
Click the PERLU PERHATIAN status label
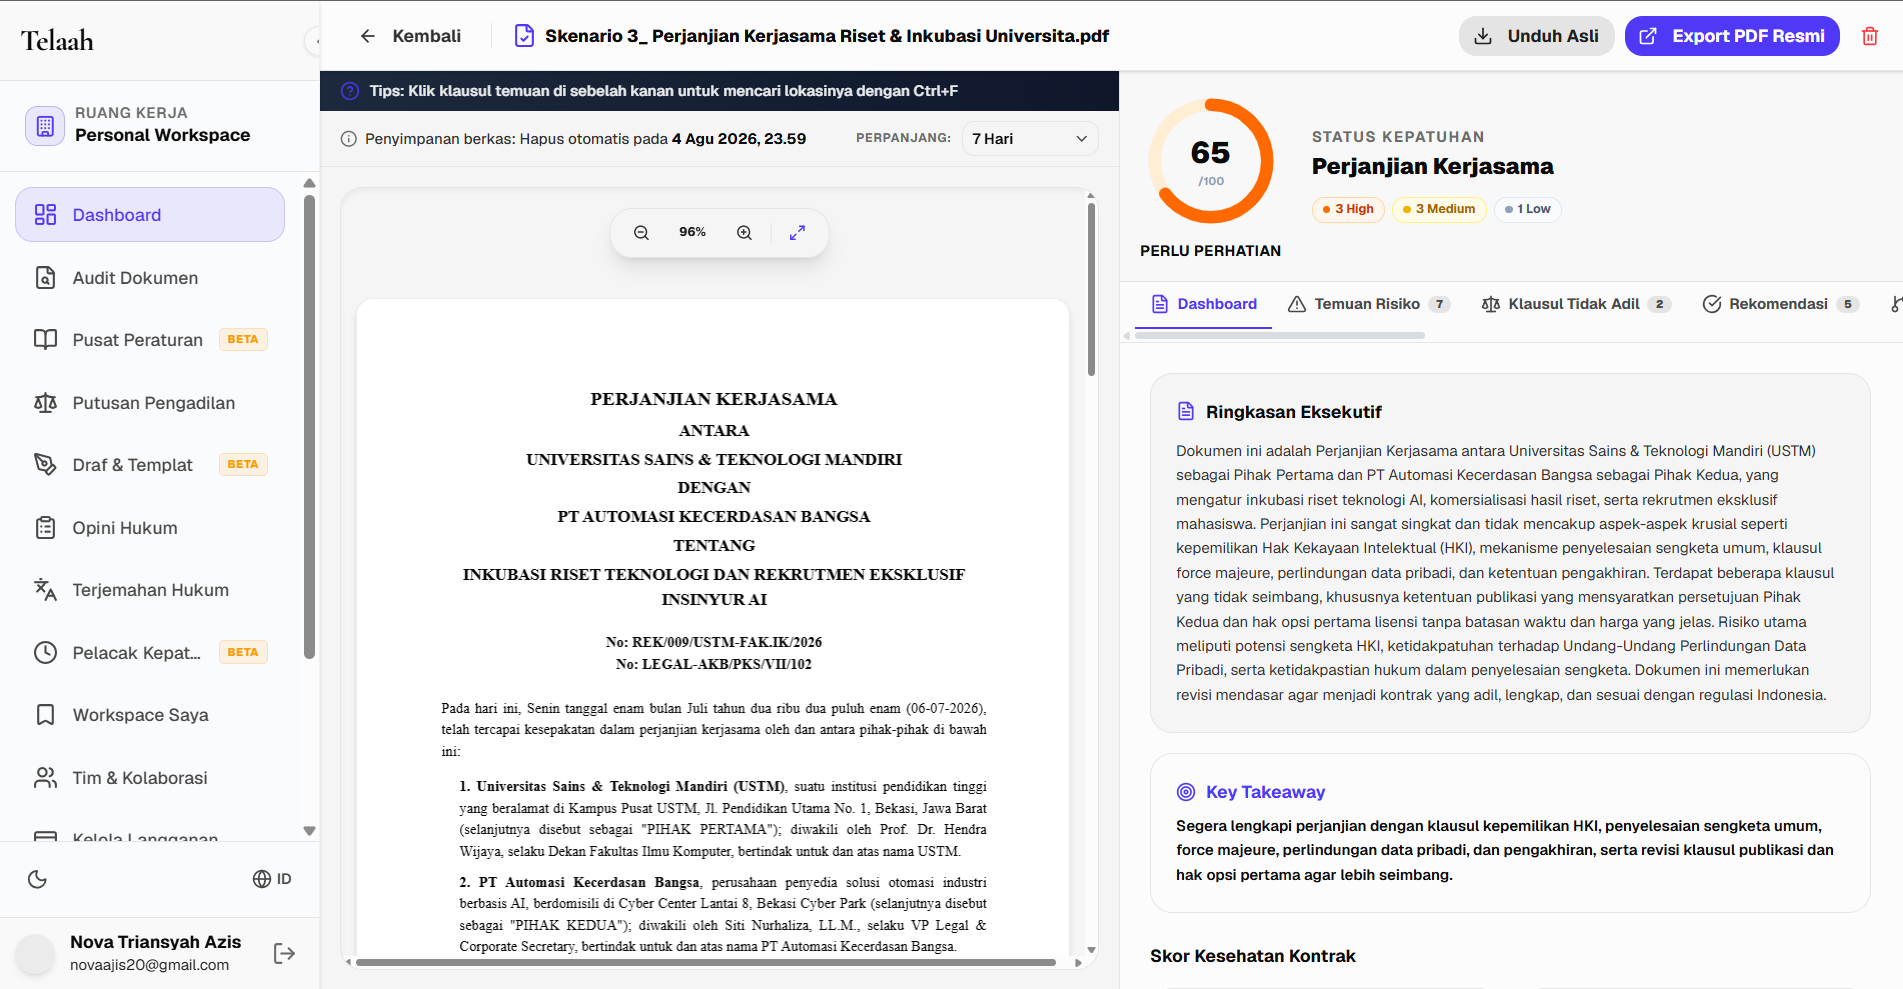[x=1210, y=251]
